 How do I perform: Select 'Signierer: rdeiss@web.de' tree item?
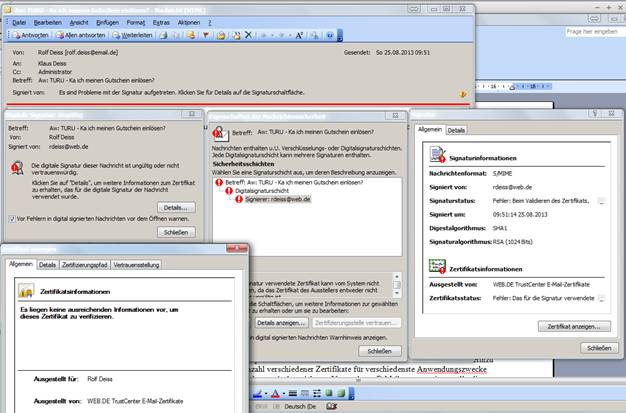pos(277,199)
